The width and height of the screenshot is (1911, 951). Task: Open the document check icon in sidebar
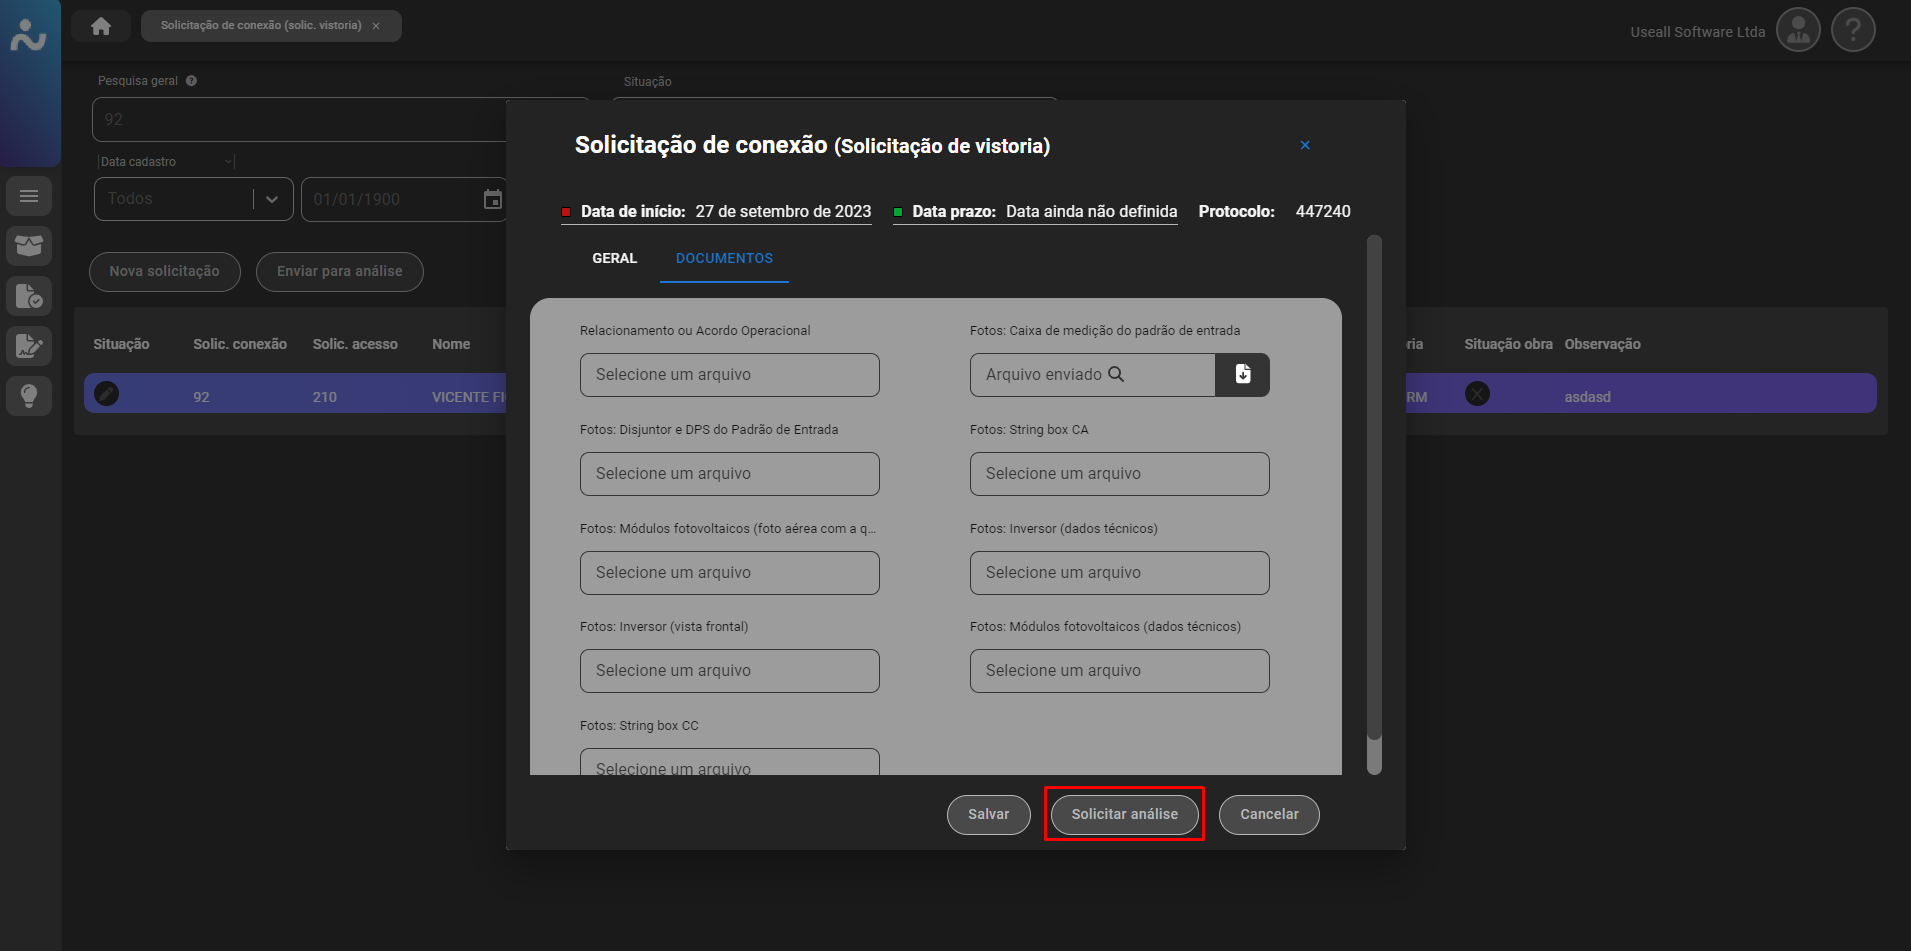tap(29, 296)
